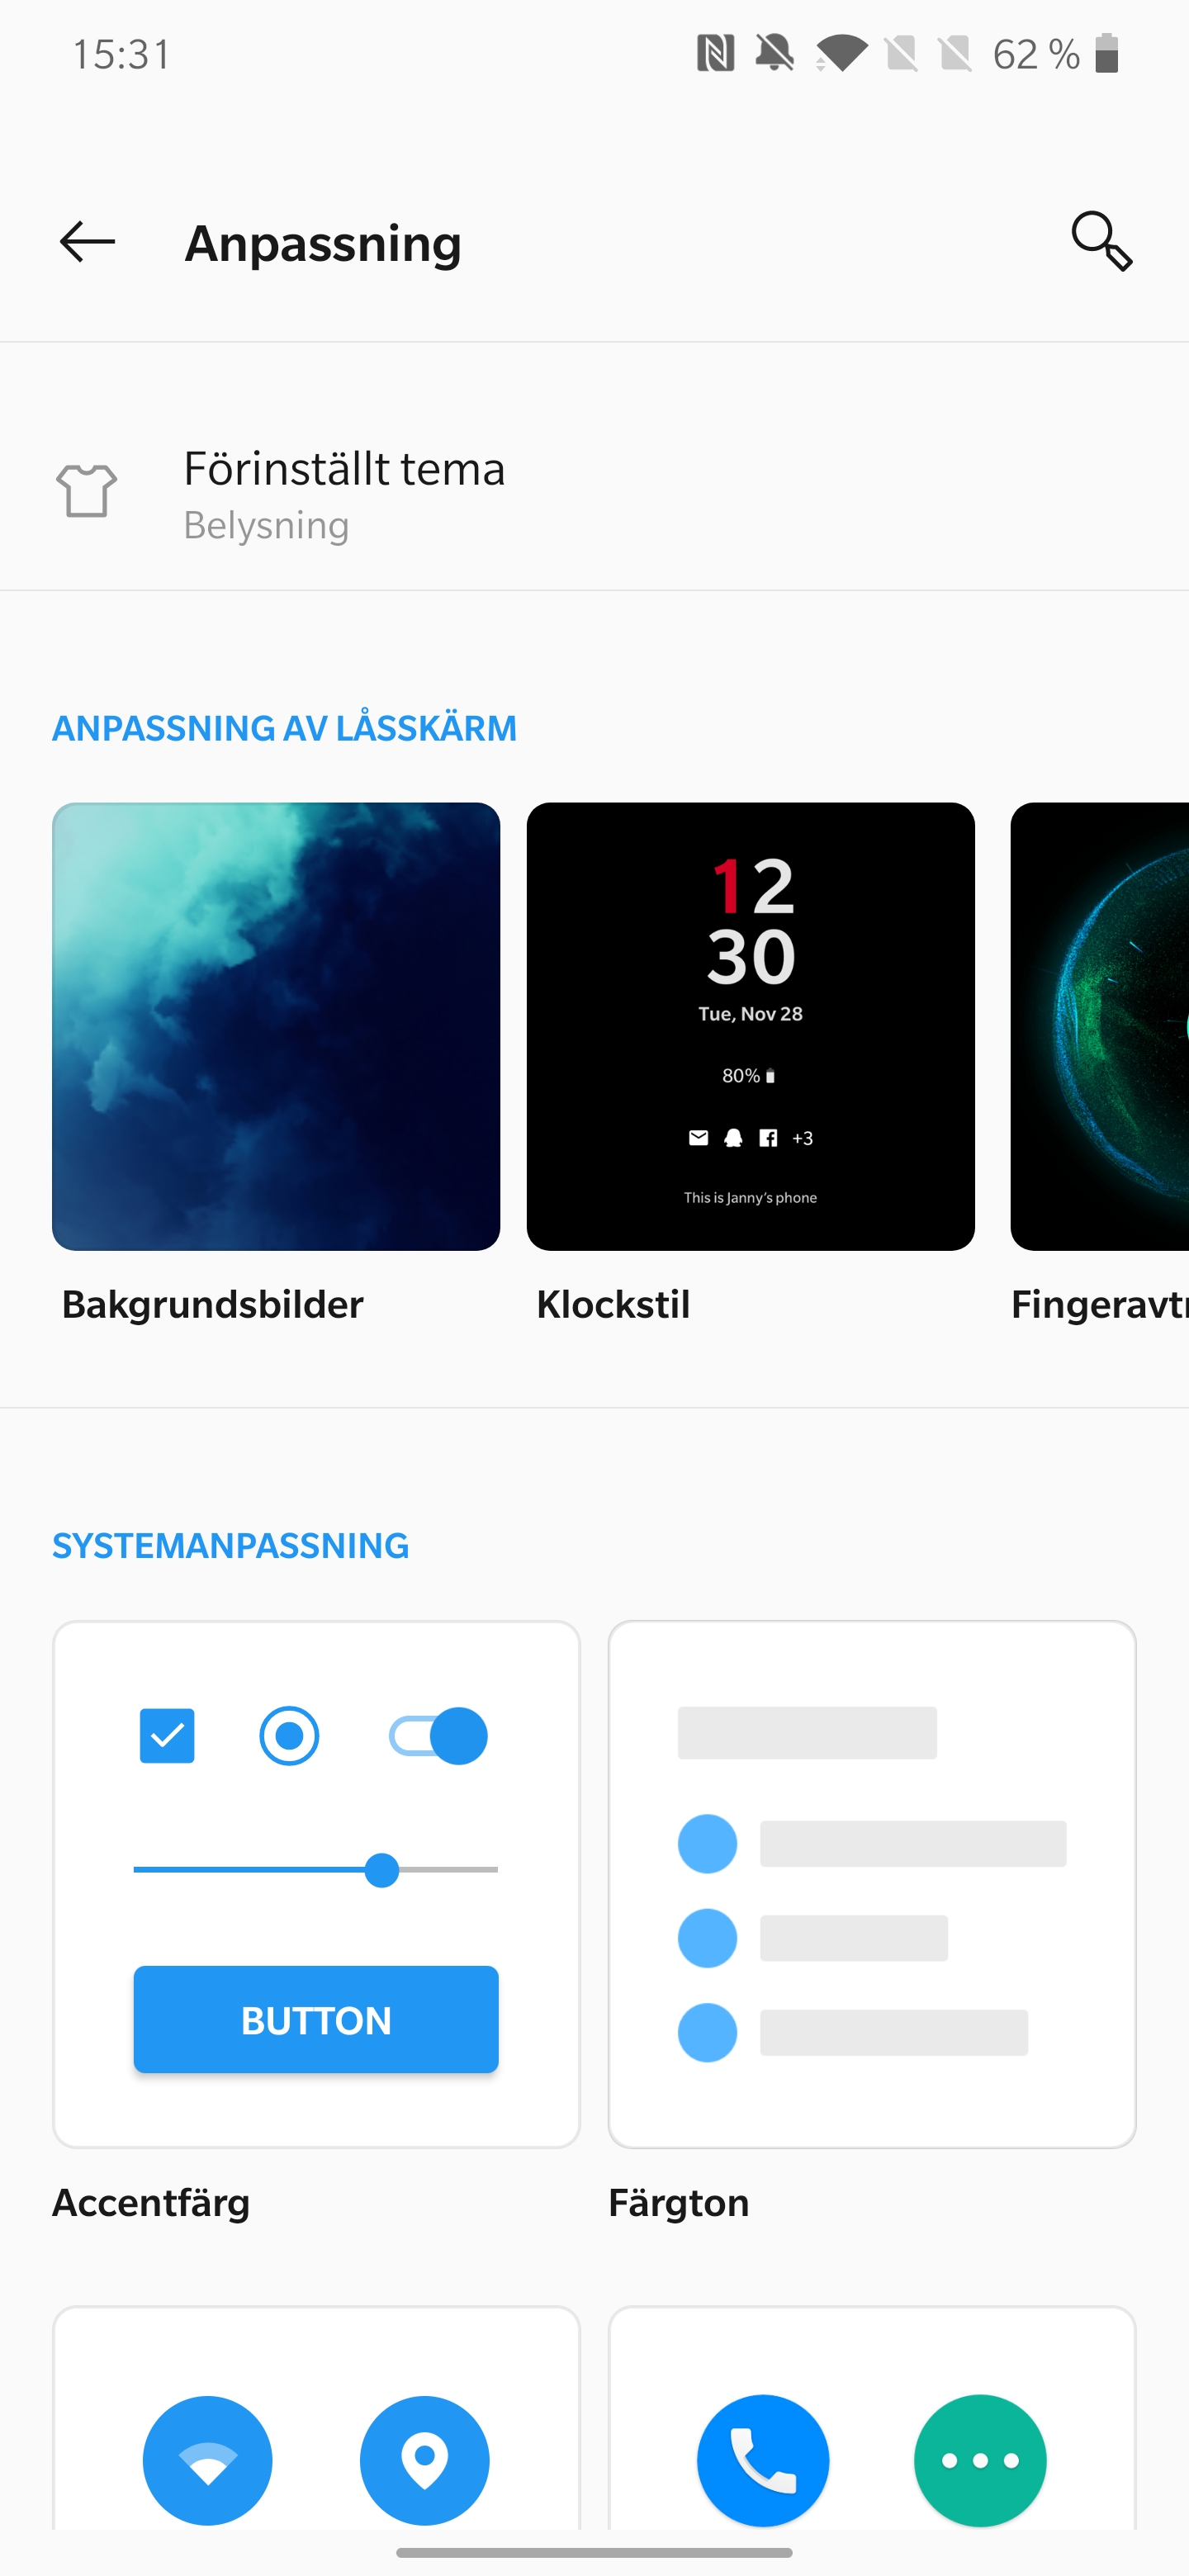Select the radio button in accent preview

pyautogui.click(x=289, y=1735)
